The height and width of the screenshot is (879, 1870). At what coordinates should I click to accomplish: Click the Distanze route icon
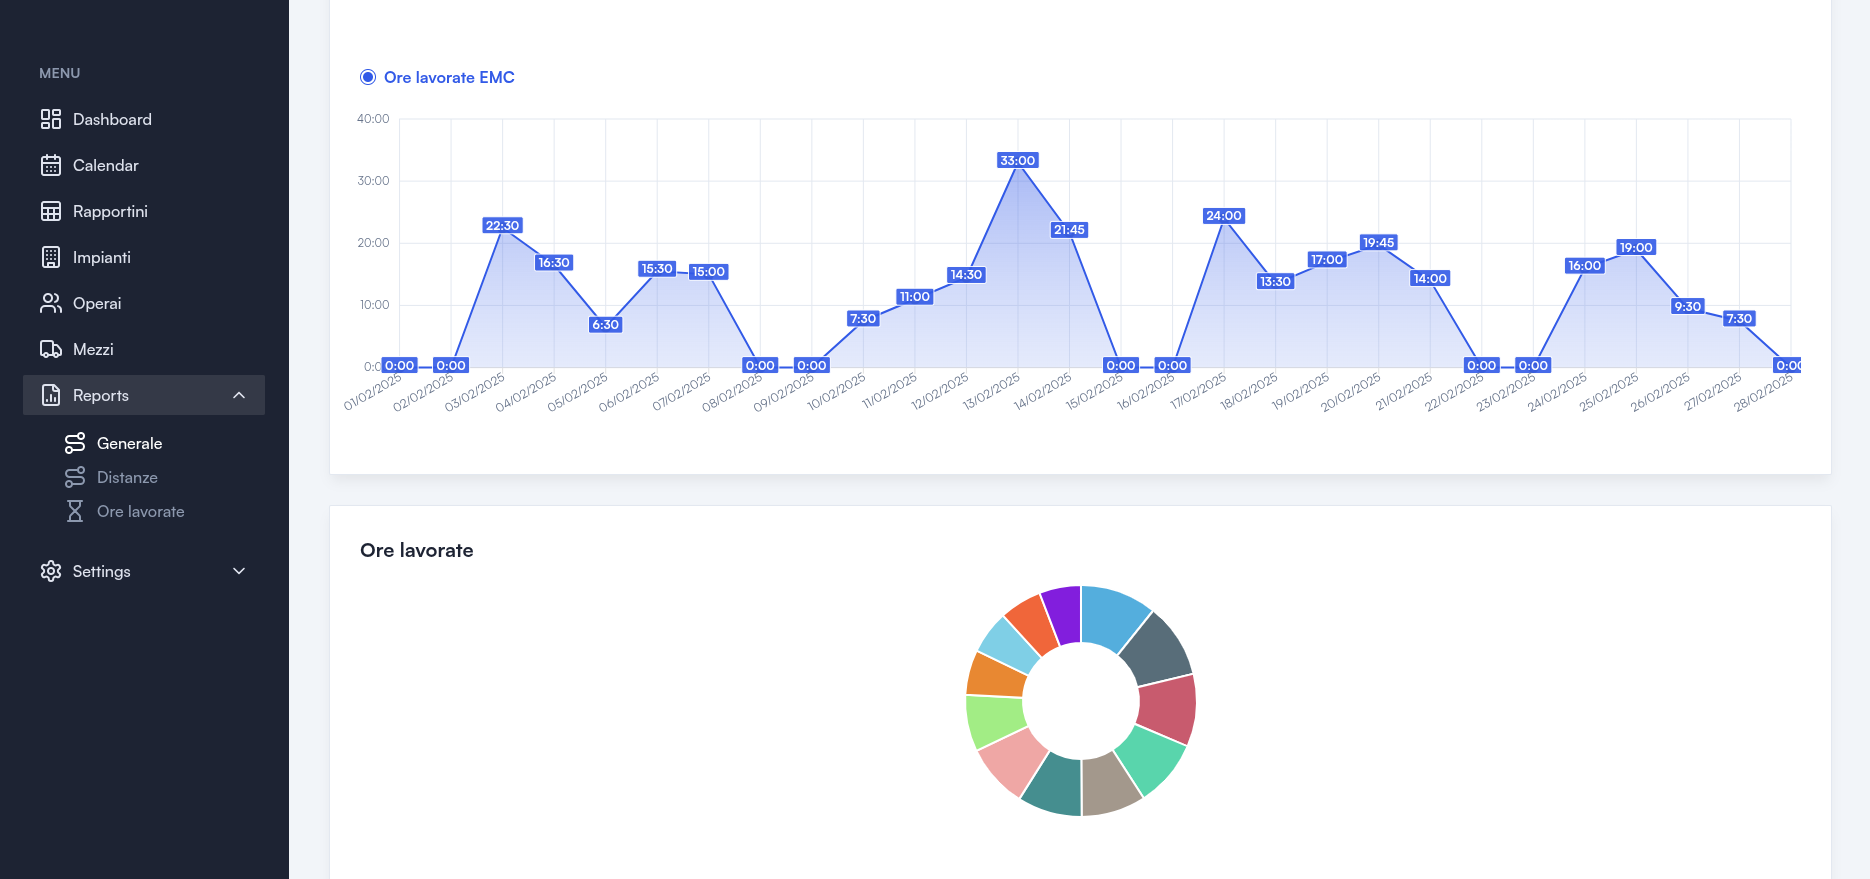(x=75, y=477)
